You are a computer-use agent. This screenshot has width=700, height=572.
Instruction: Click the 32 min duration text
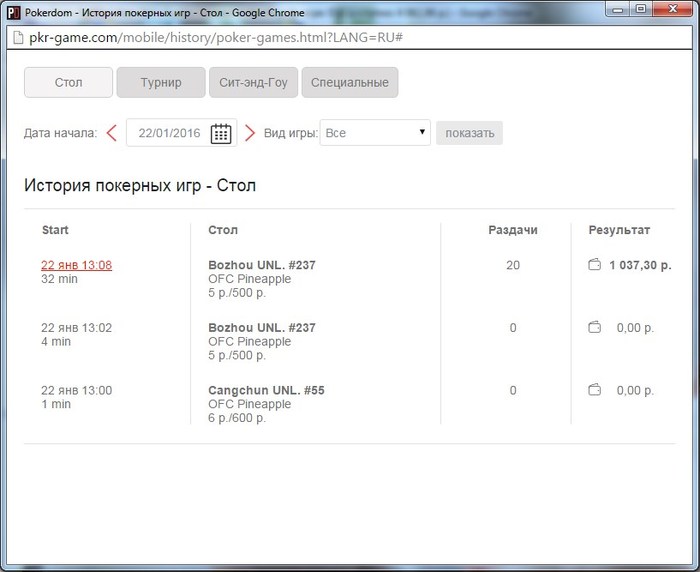[x=59, y=279]
